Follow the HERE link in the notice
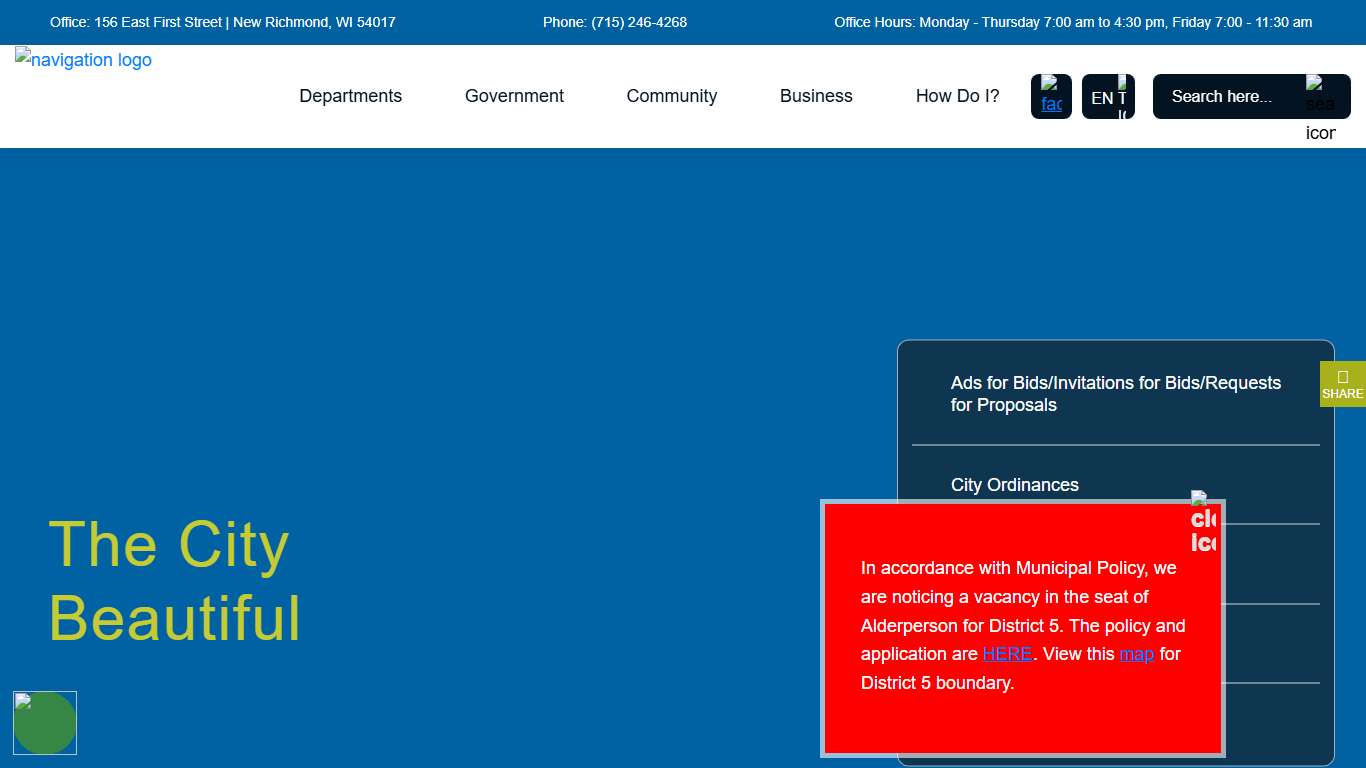 1007,654
